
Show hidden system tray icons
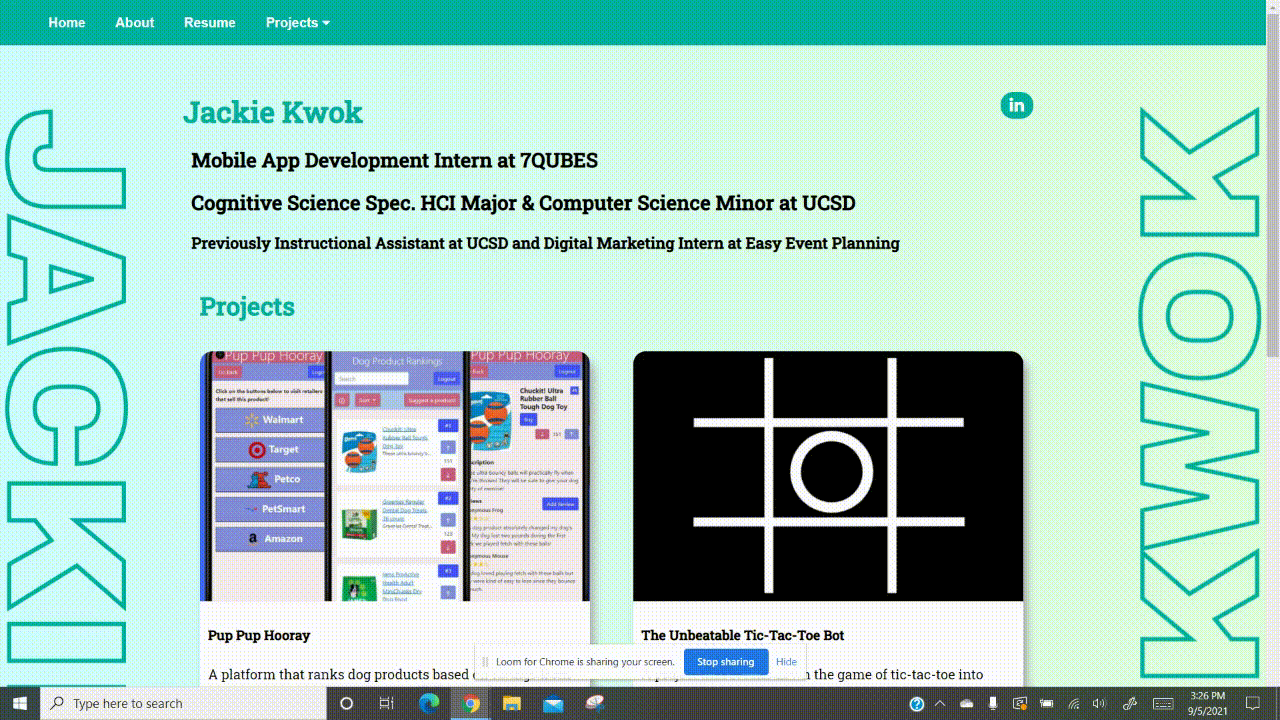(x=941, y=704)
